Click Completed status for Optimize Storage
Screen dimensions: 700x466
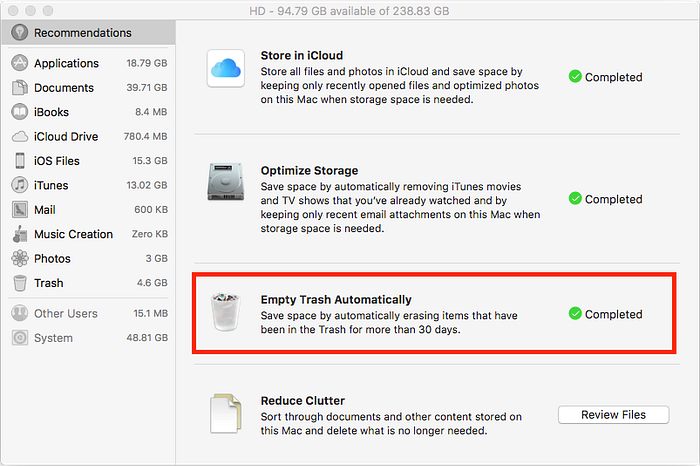point(605,199)
